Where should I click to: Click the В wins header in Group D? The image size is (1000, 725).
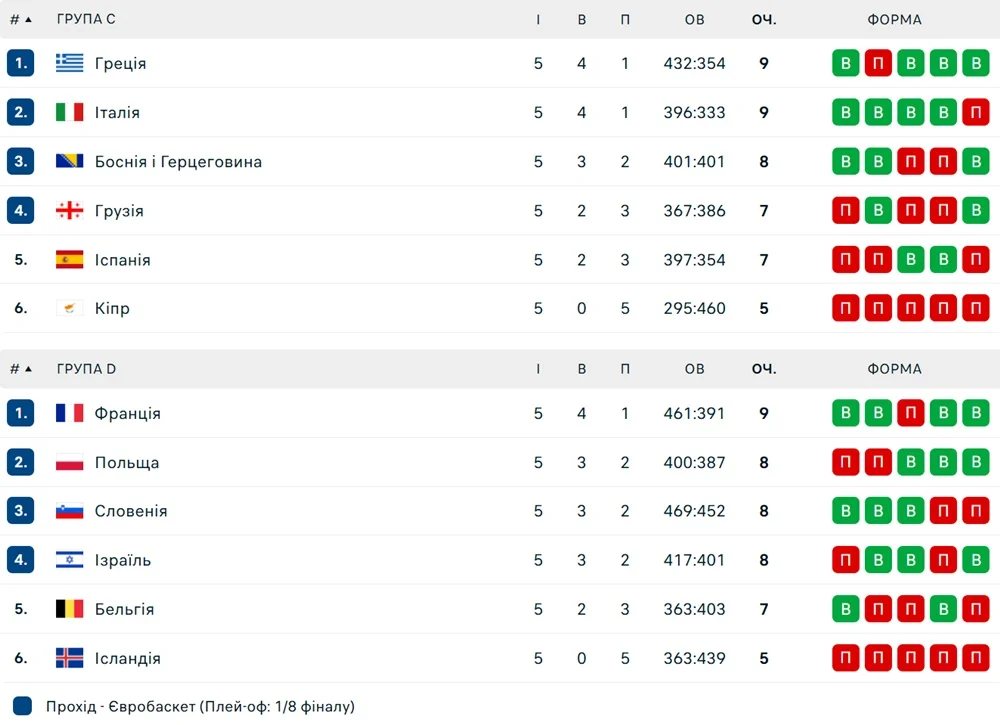coord(582,369)
